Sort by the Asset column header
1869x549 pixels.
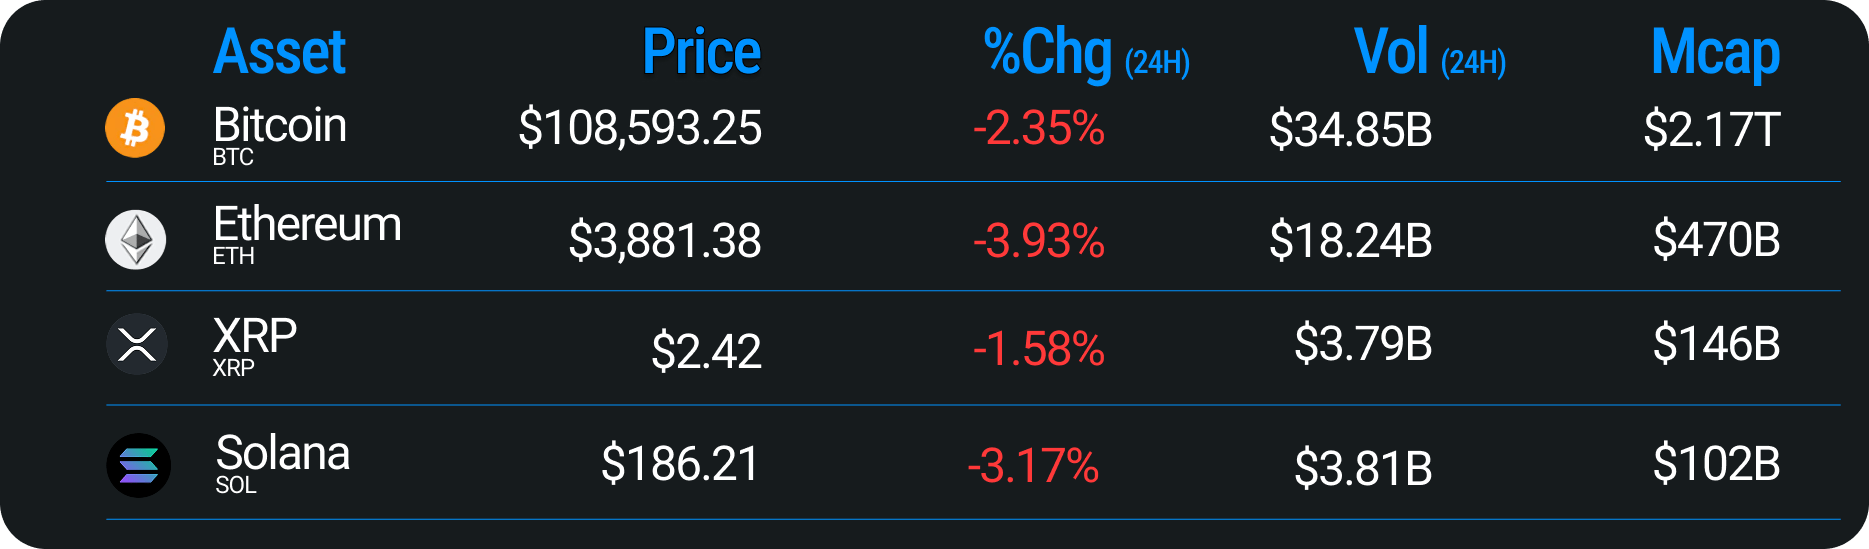click(x=280, y=52)
